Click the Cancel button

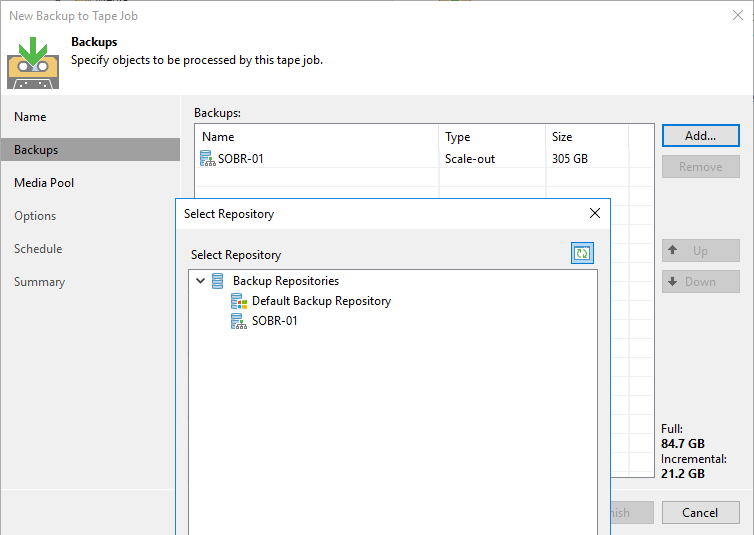[x=700, y=512]
